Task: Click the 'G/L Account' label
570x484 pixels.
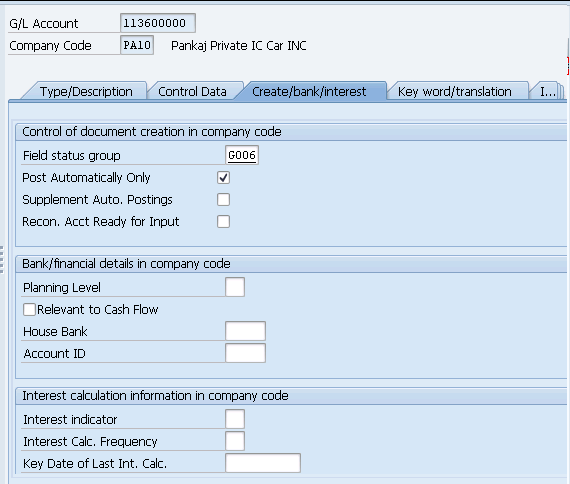Action: tap(44, 24)
